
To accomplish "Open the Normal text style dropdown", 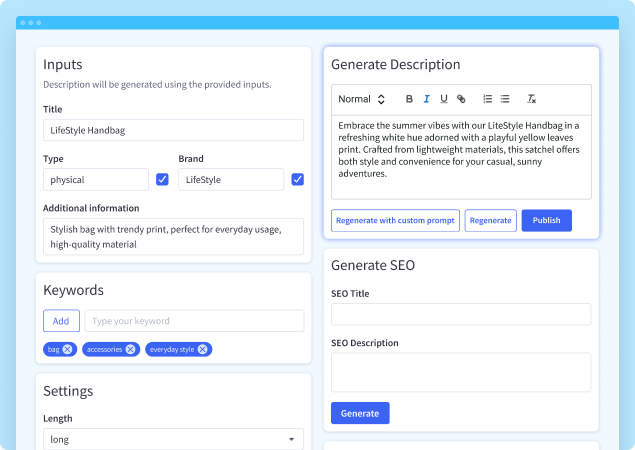I will [361, 99].
